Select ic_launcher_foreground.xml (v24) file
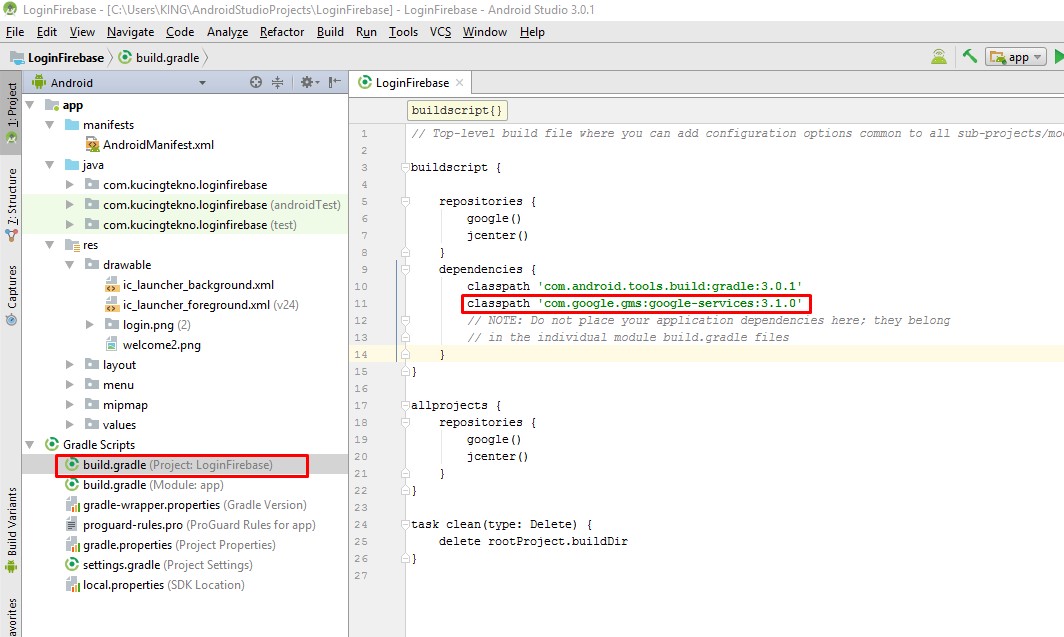The image size is (1064, 637). (x=202, y=305)
